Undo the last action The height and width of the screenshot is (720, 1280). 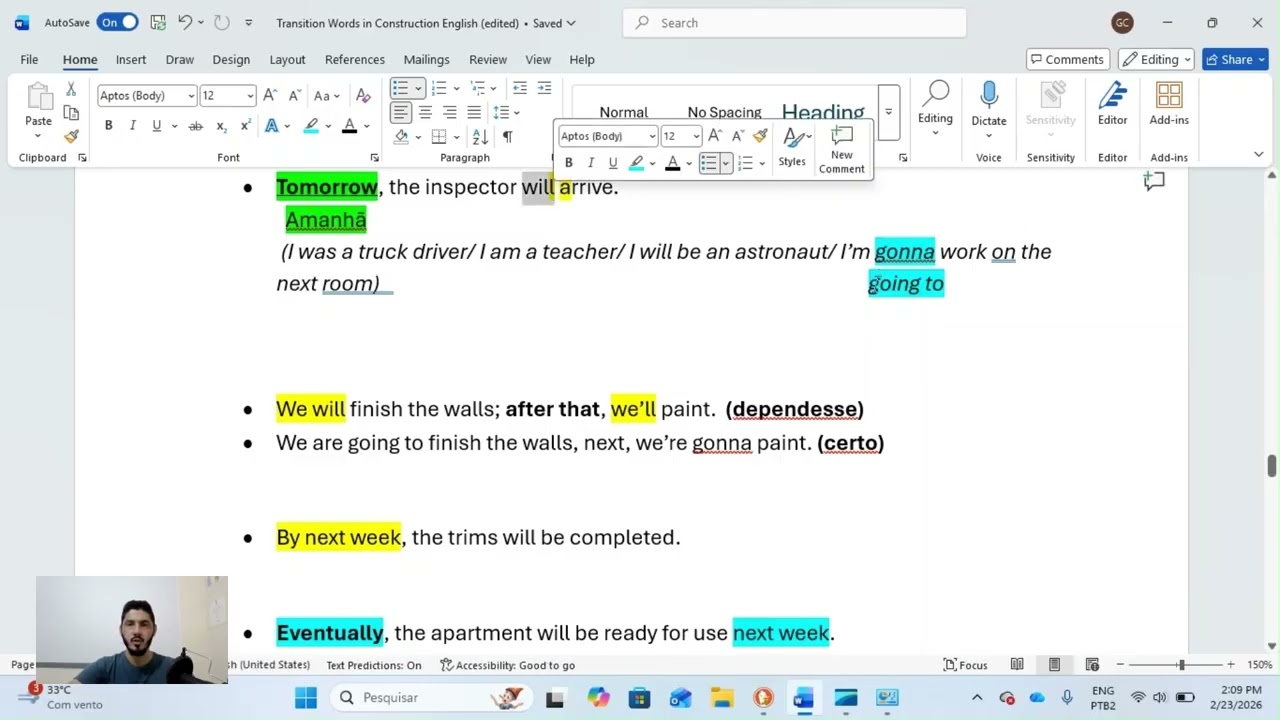pos(185,22)
